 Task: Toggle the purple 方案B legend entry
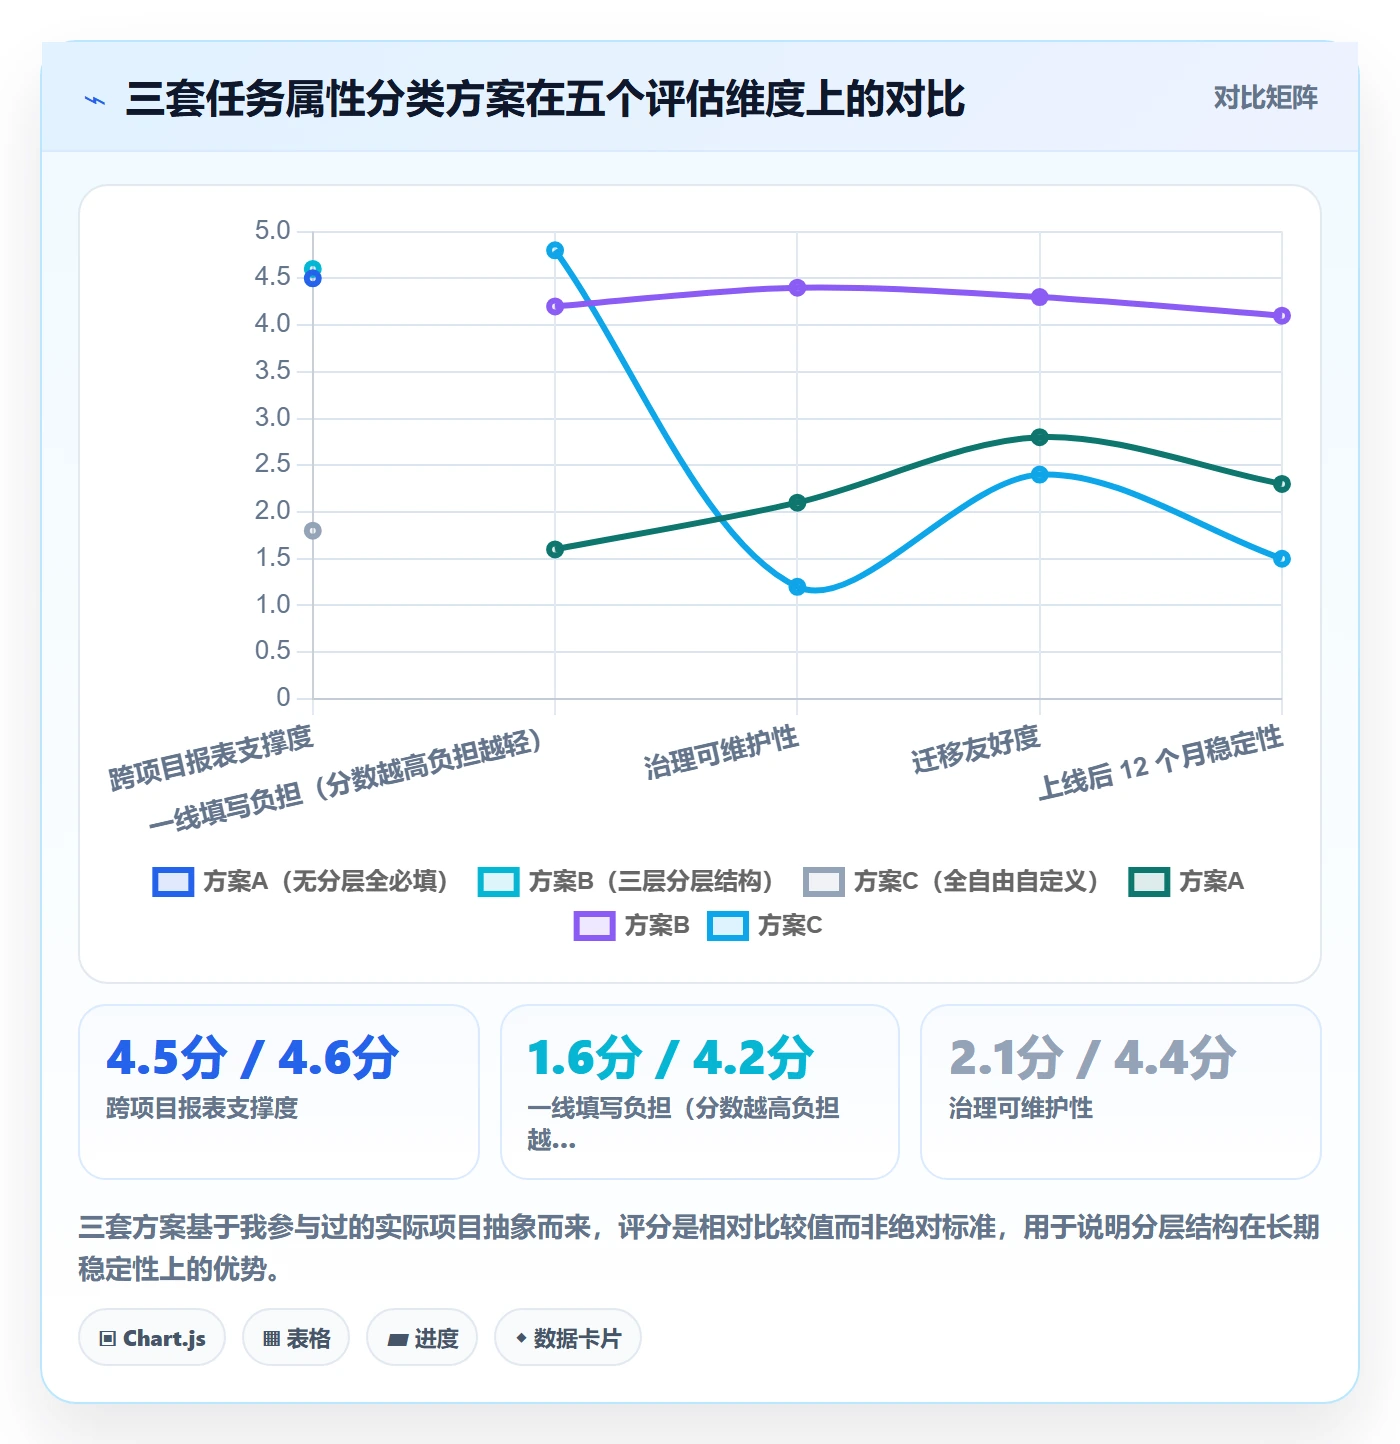pos(632,926)
